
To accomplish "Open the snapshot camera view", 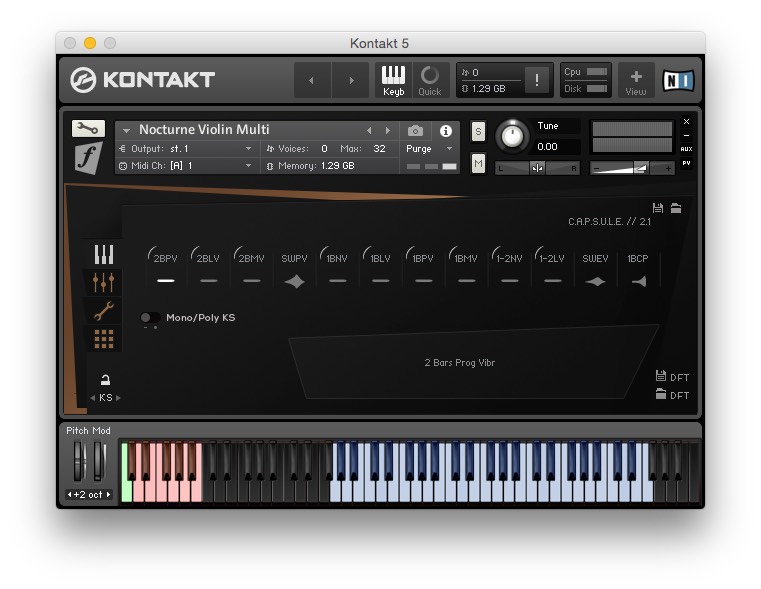I will (x=415, y=131).
